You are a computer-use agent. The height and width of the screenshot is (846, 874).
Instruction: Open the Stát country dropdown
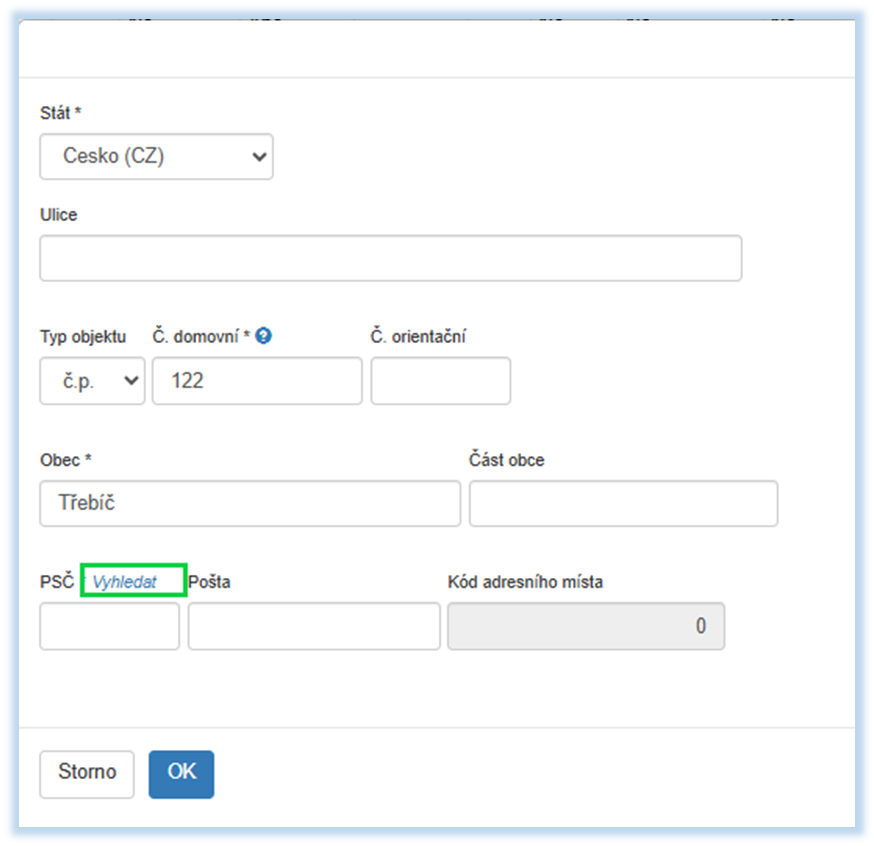click(x=157, y=157)
